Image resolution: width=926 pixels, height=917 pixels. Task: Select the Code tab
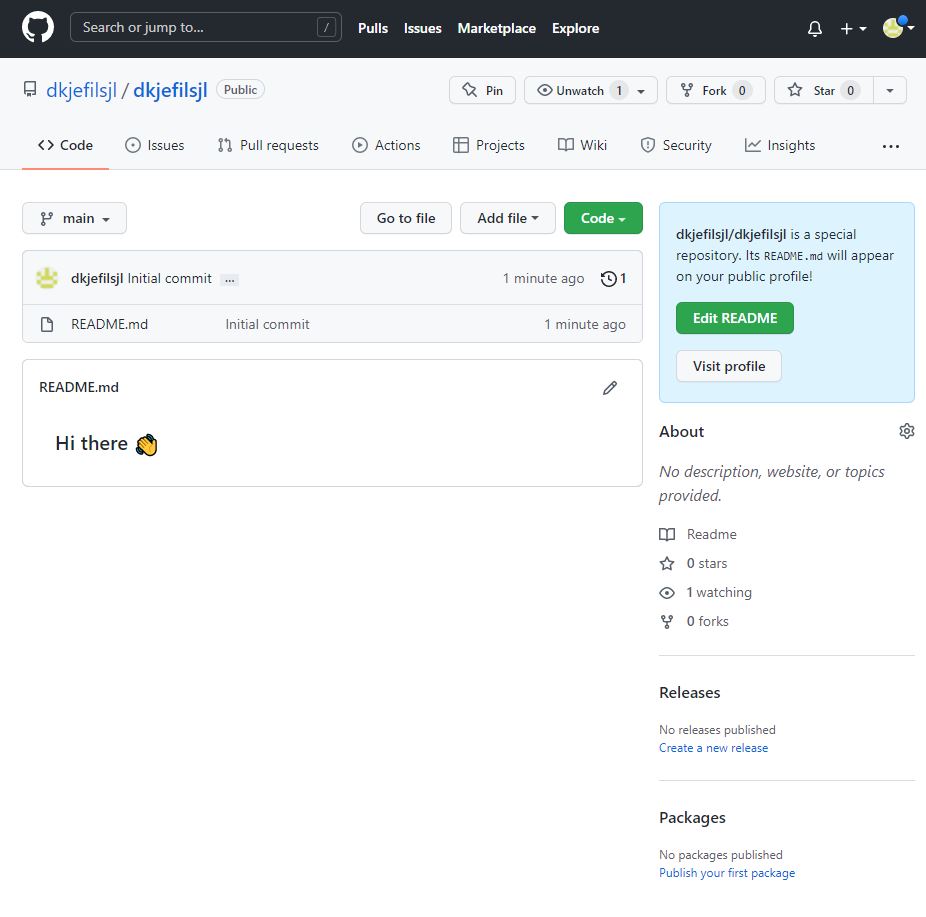coord(66,145)
